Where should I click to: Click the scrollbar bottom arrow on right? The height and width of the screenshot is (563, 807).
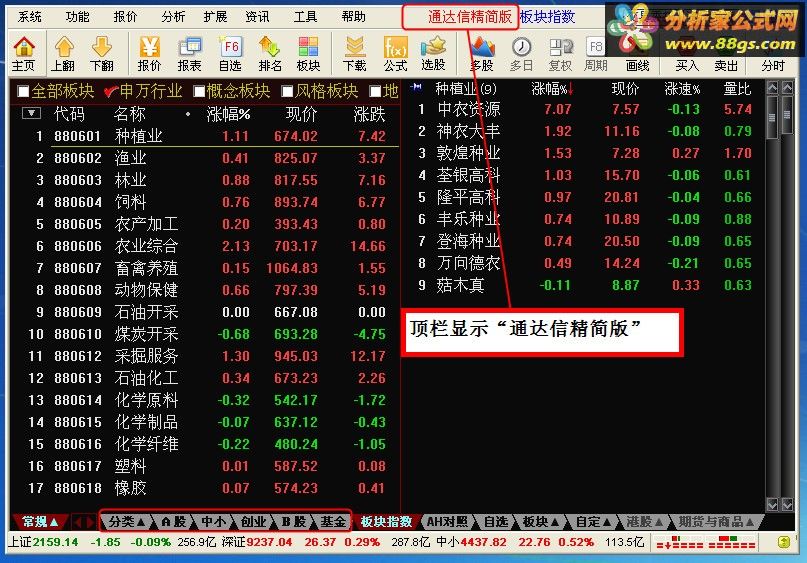click(x=787, y=504)
